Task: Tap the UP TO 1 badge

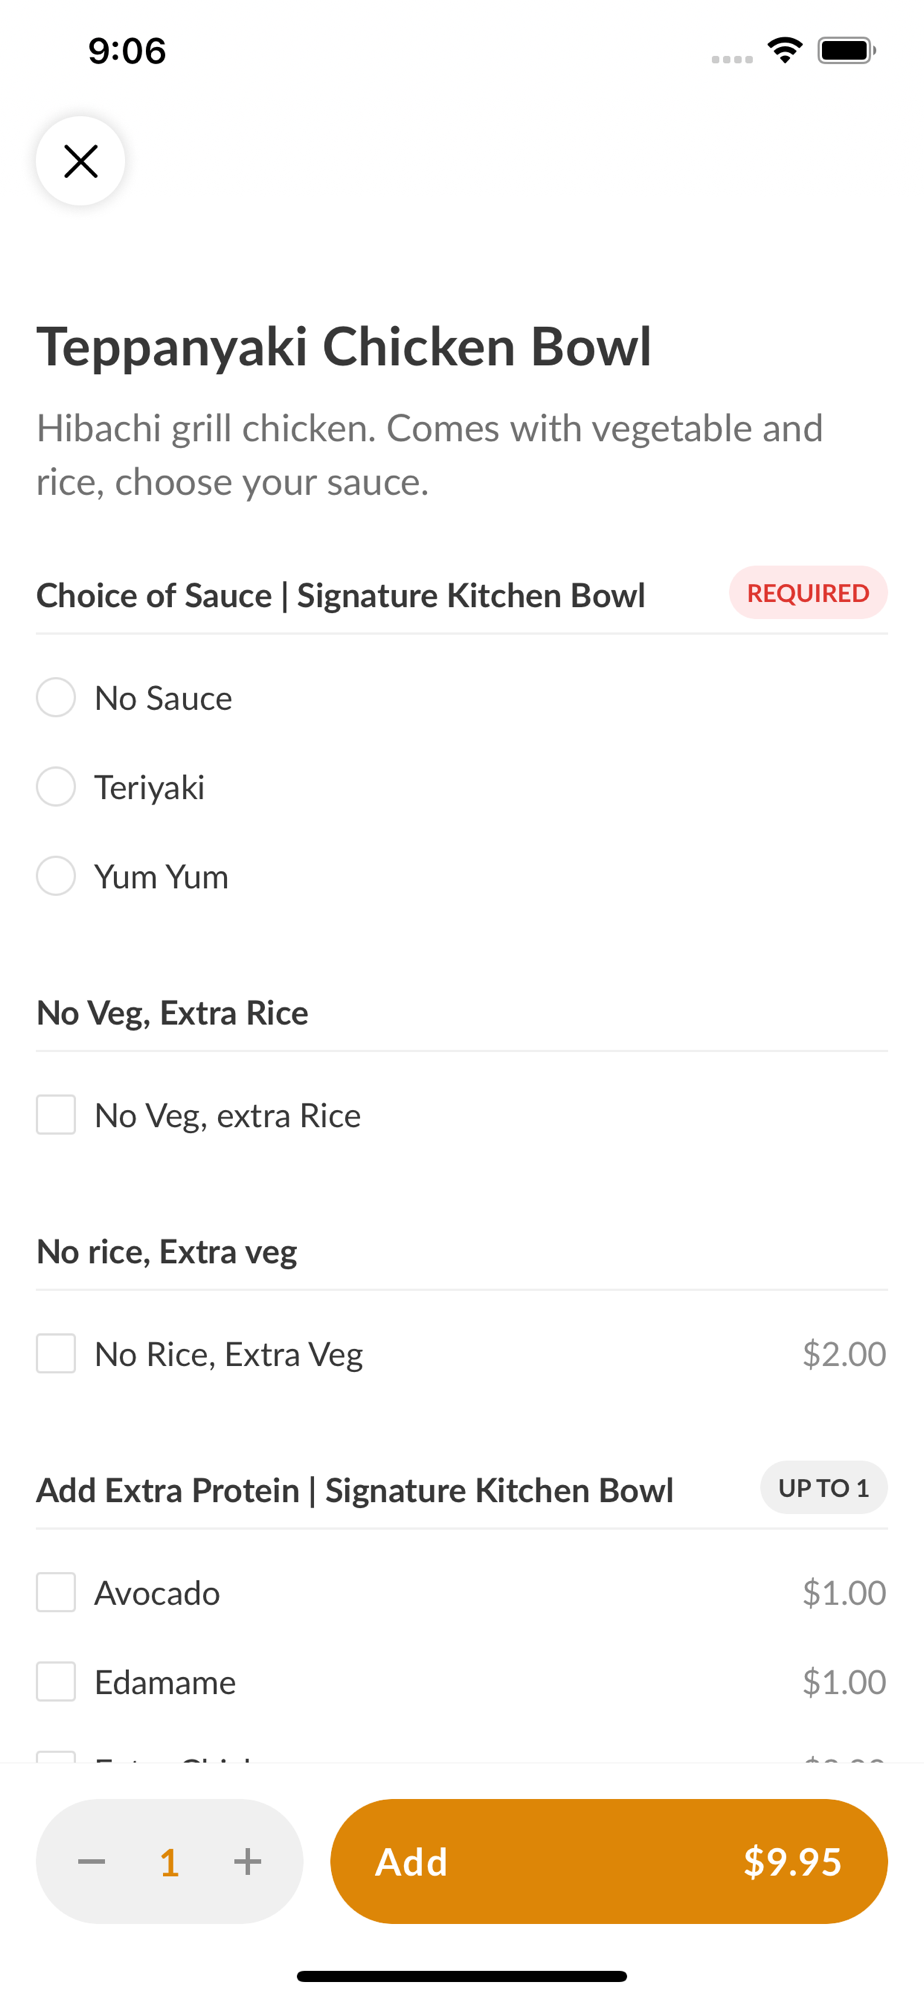Action: pyautogui.click(x=823, y=1488)
